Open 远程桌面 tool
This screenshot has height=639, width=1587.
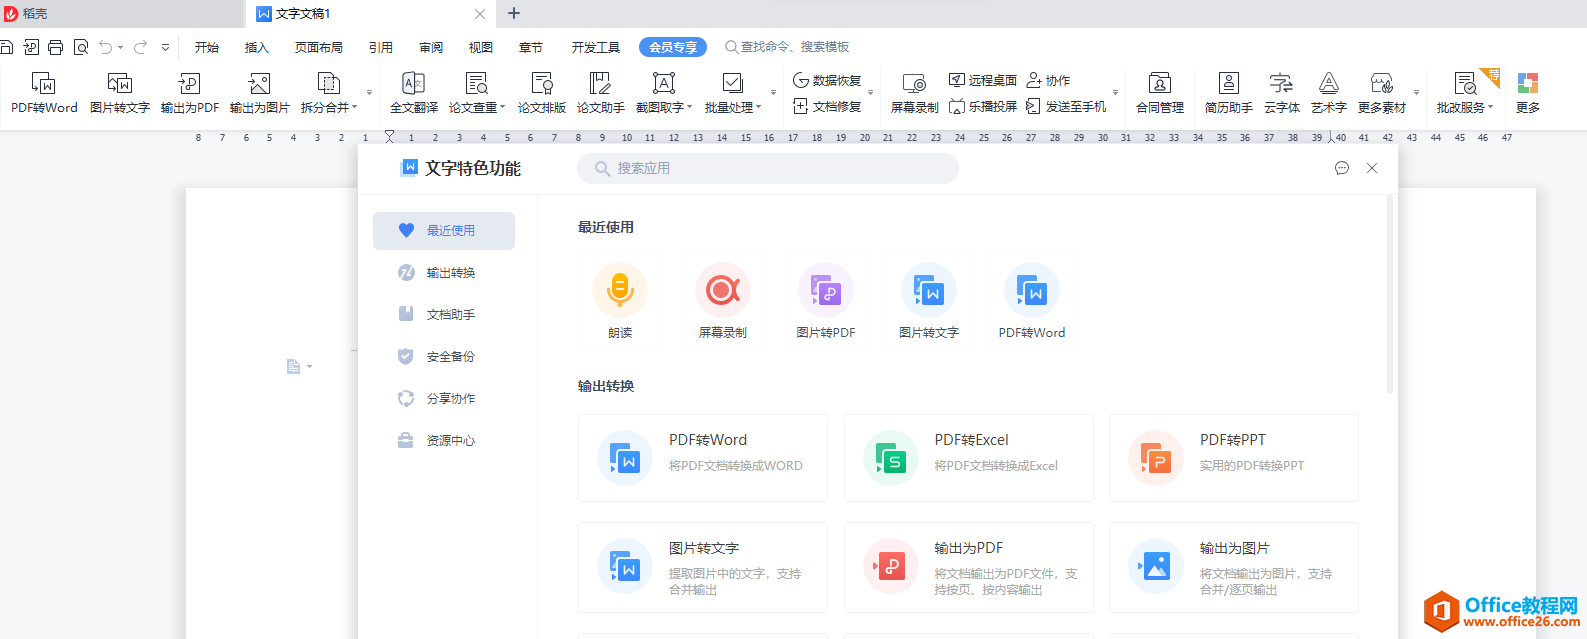pyautogui.click(x=983, y=80)
